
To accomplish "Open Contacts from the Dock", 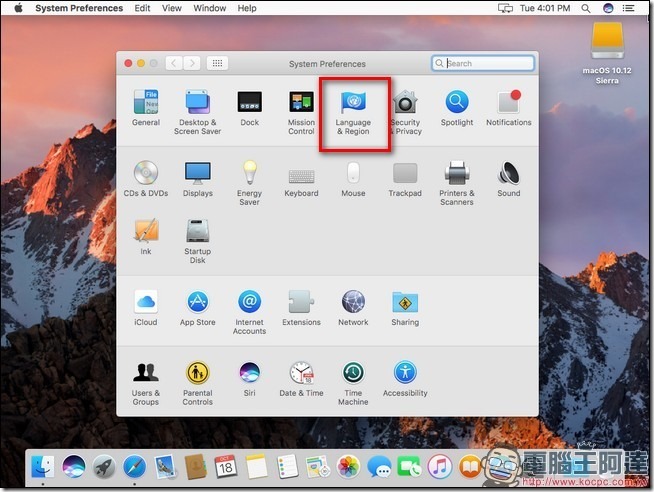I will pos(196,466).
